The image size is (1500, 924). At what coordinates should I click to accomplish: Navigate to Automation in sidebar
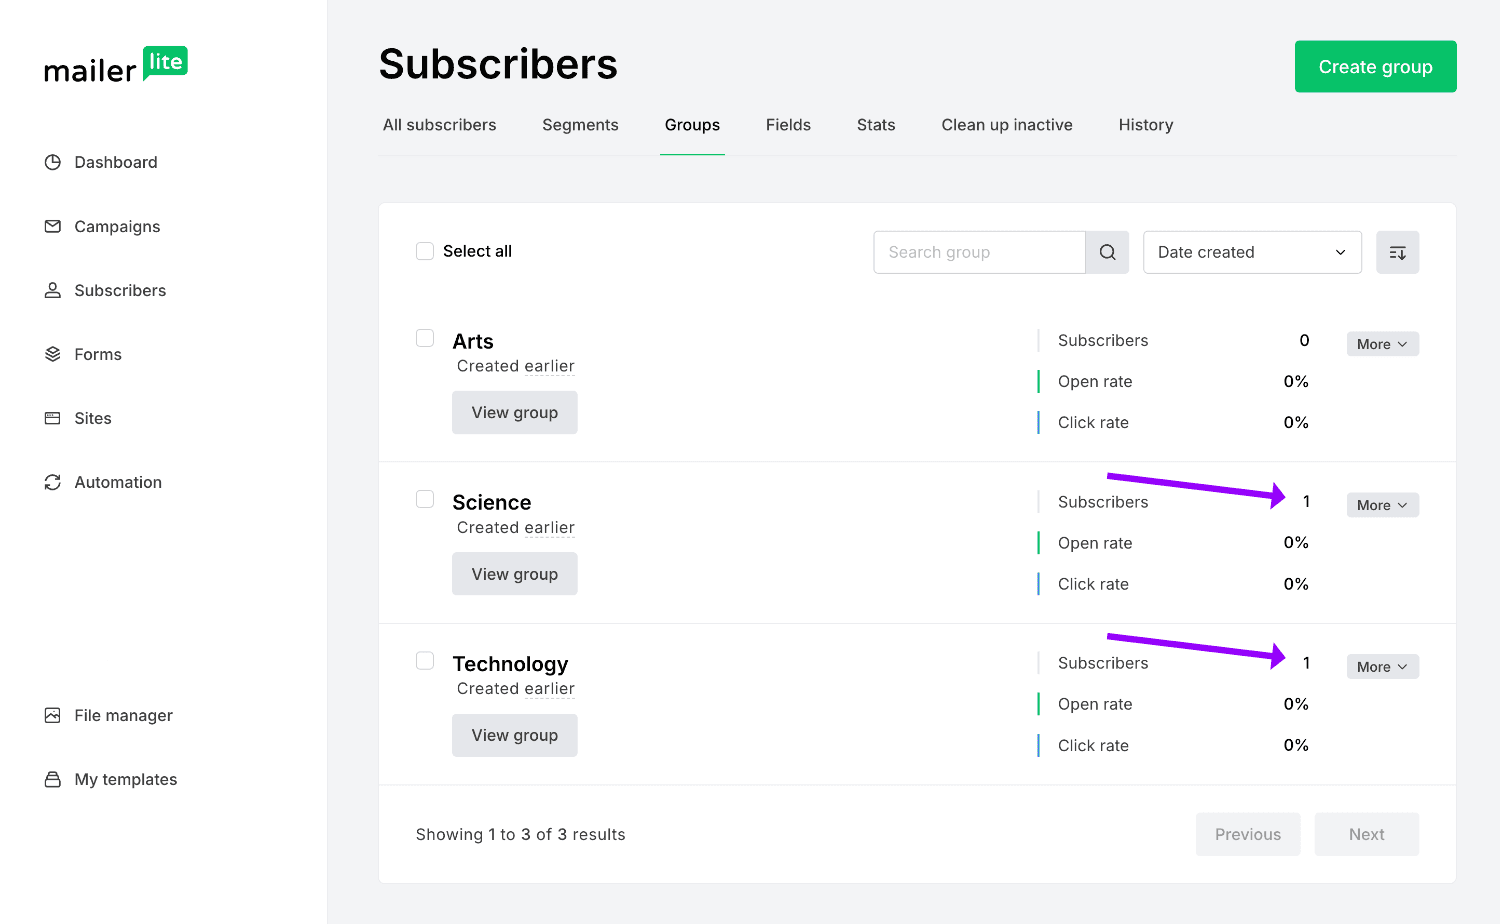point(118,482)
